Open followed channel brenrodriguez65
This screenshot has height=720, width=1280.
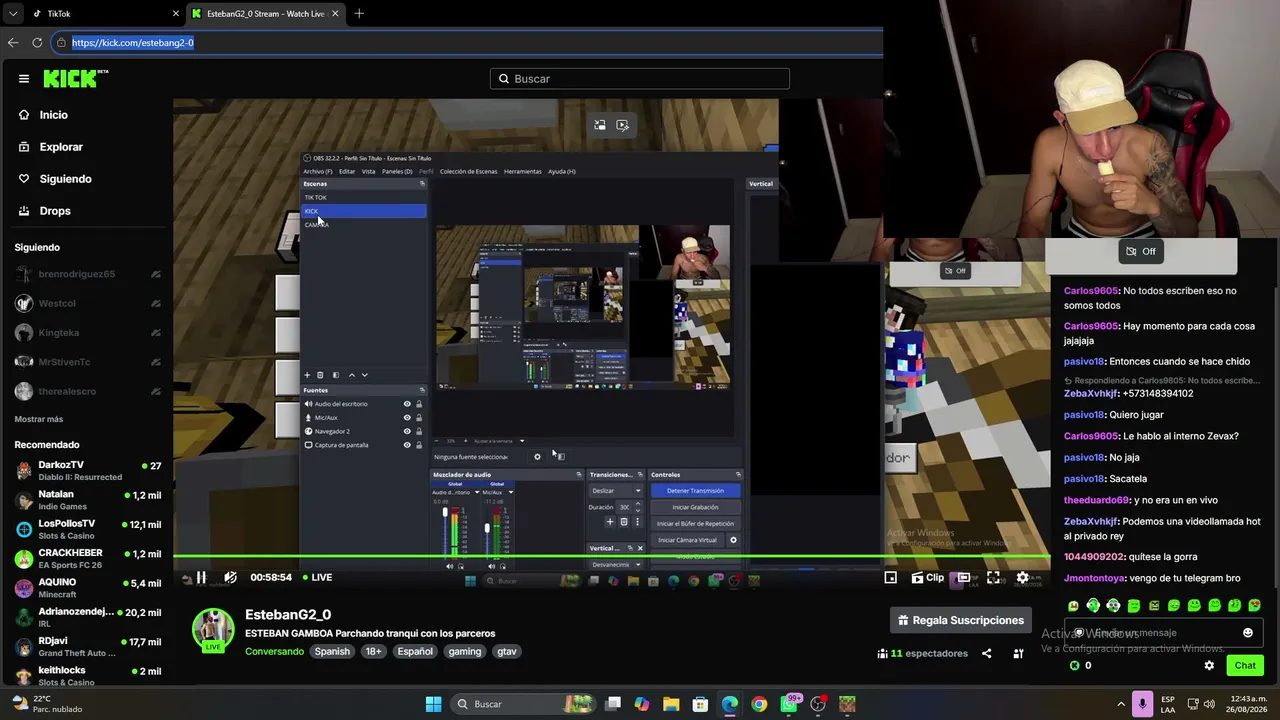87,274
